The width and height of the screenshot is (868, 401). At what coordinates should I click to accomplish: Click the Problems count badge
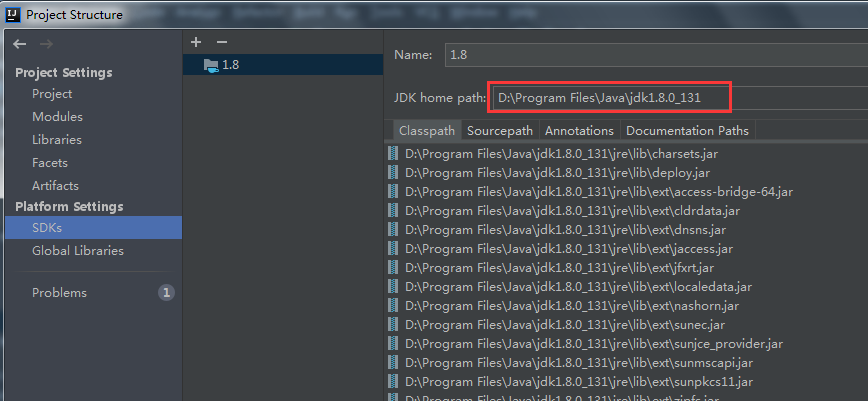(x=166, y=292)
